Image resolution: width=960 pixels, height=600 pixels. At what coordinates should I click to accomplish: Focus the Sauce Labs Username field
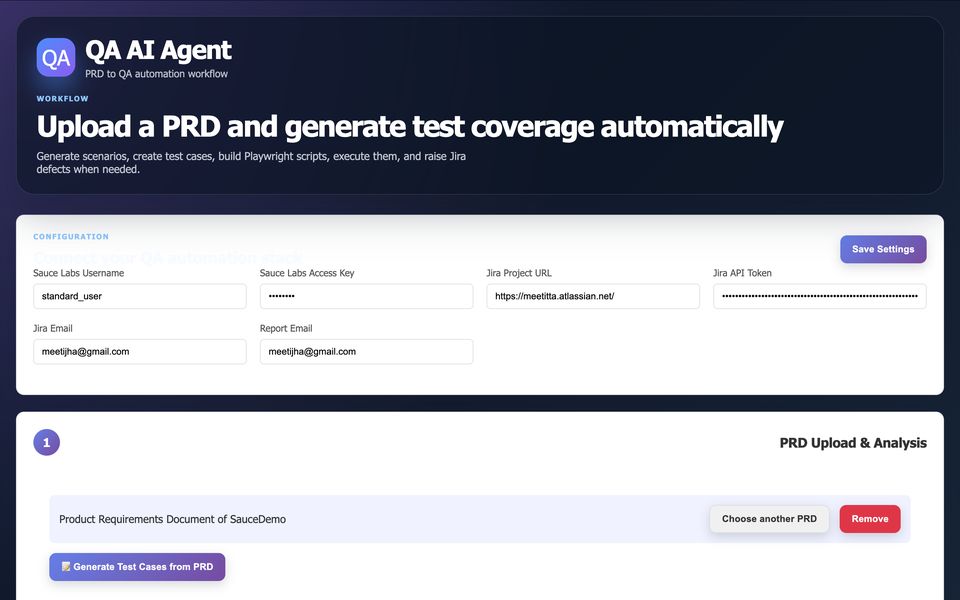click(140, 296)
